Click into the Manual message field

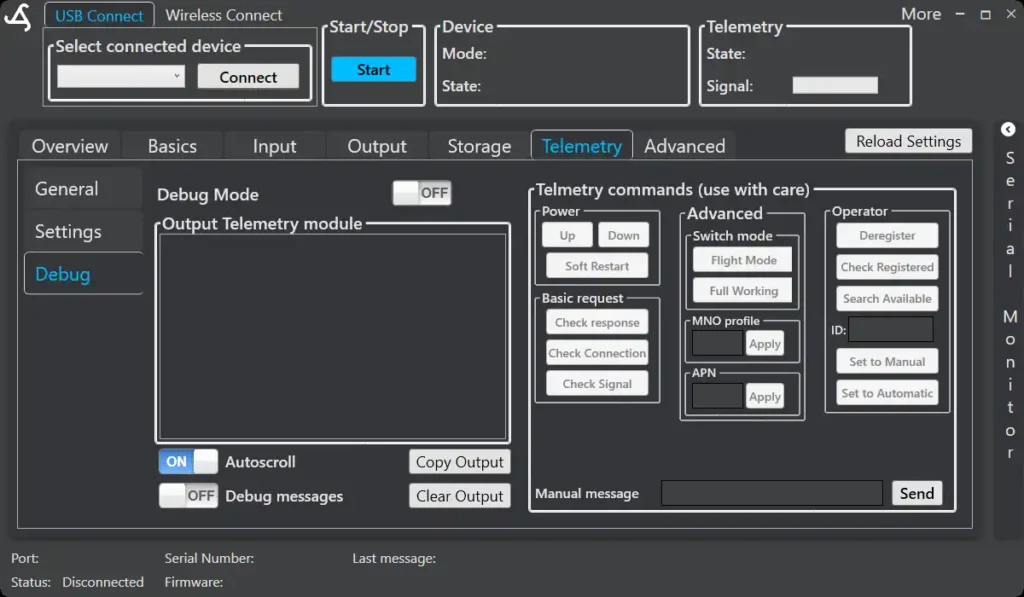click(x=771, y=493)
